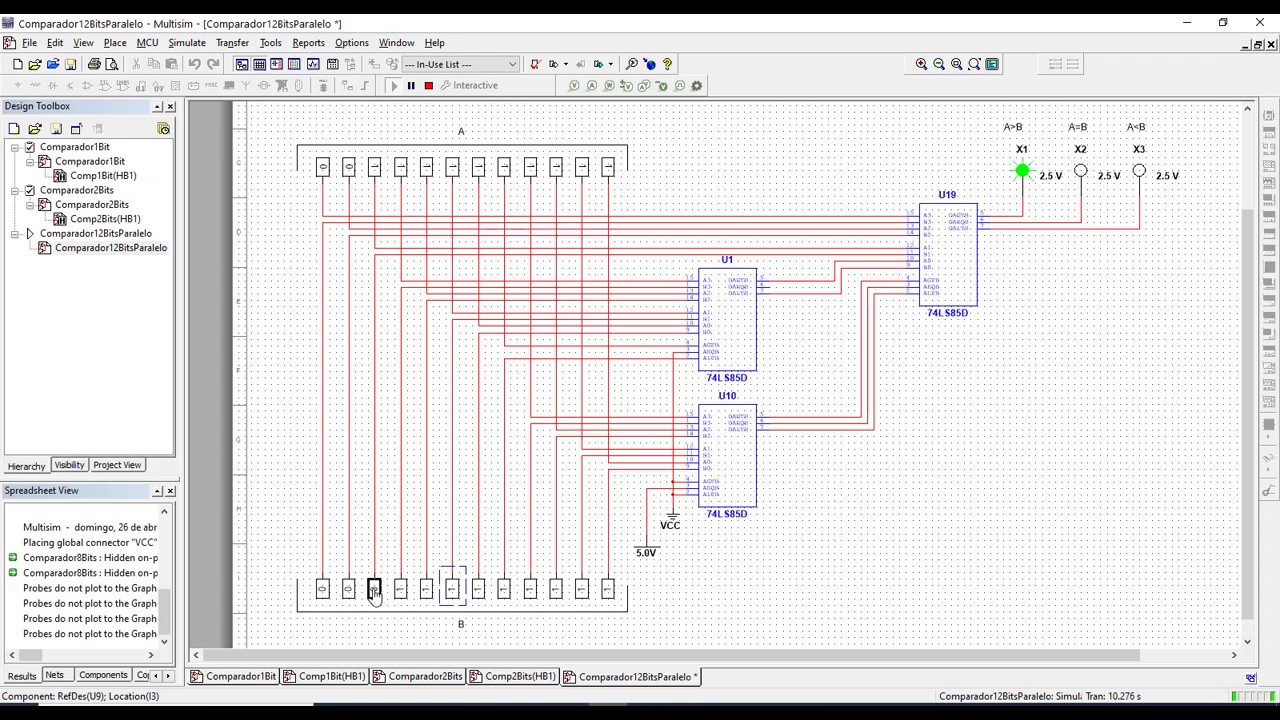1280x720 pixels.
Task: Pin the Design Toolbox panel
Action: click(157, 107)
